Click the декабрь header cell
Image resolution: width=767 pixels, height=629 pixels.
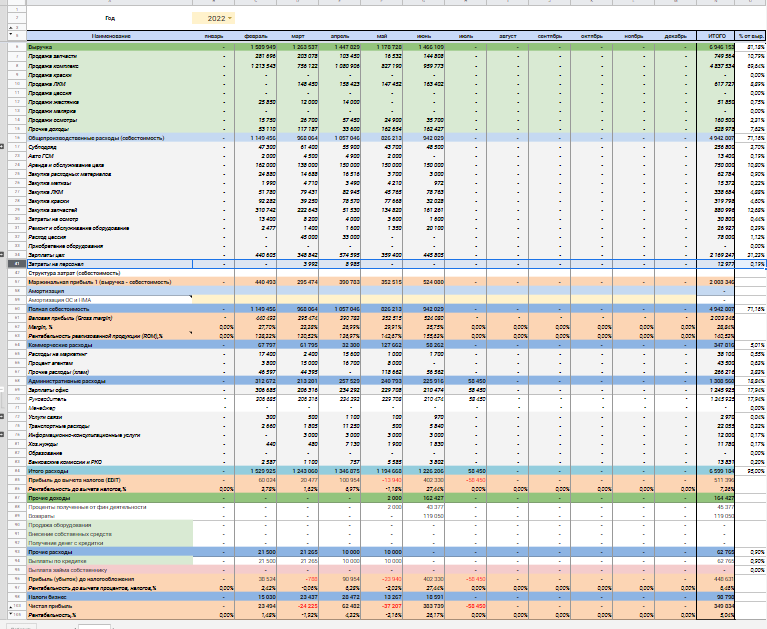pyautogui.click(x=676, y=36)
